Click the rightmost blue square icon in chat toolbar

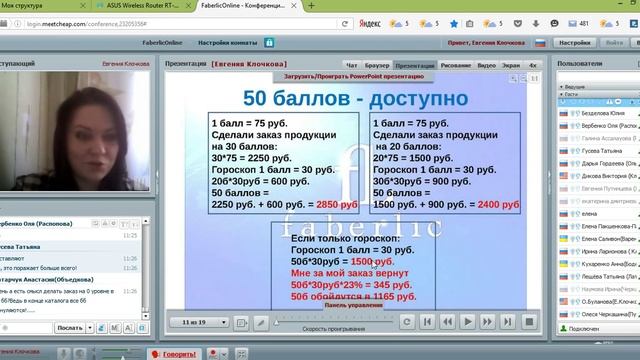click(x=142, y=328)
